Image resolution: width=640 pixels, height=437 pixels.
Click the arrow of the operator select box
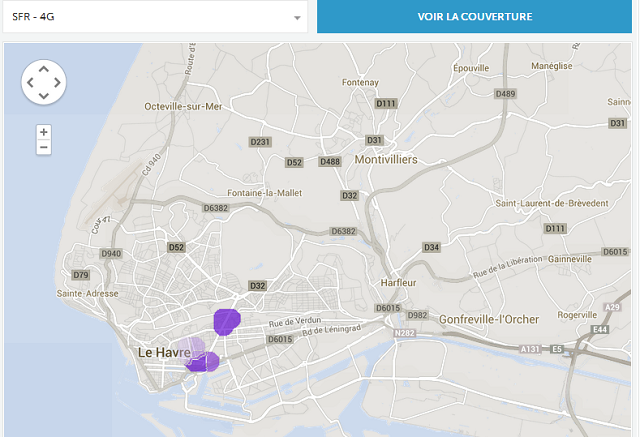297,18
